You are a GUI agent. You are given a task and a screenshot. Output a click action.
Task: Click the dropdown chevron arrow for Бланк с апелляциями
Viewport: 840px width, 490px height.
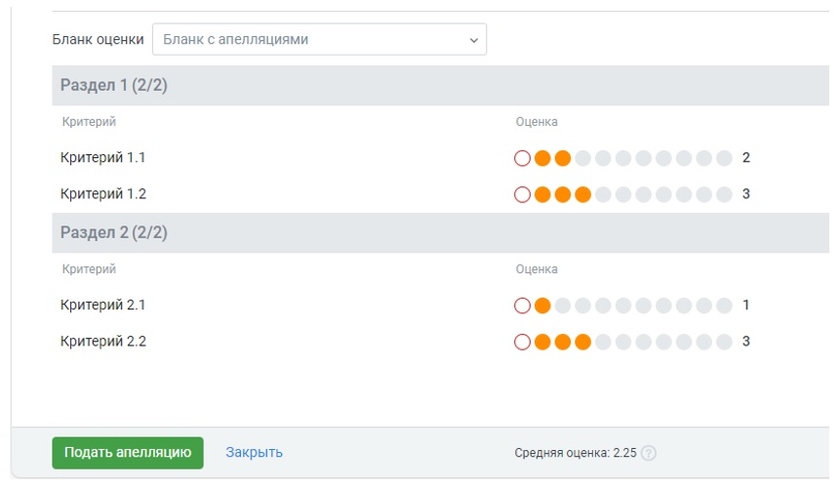coord(473,40)
